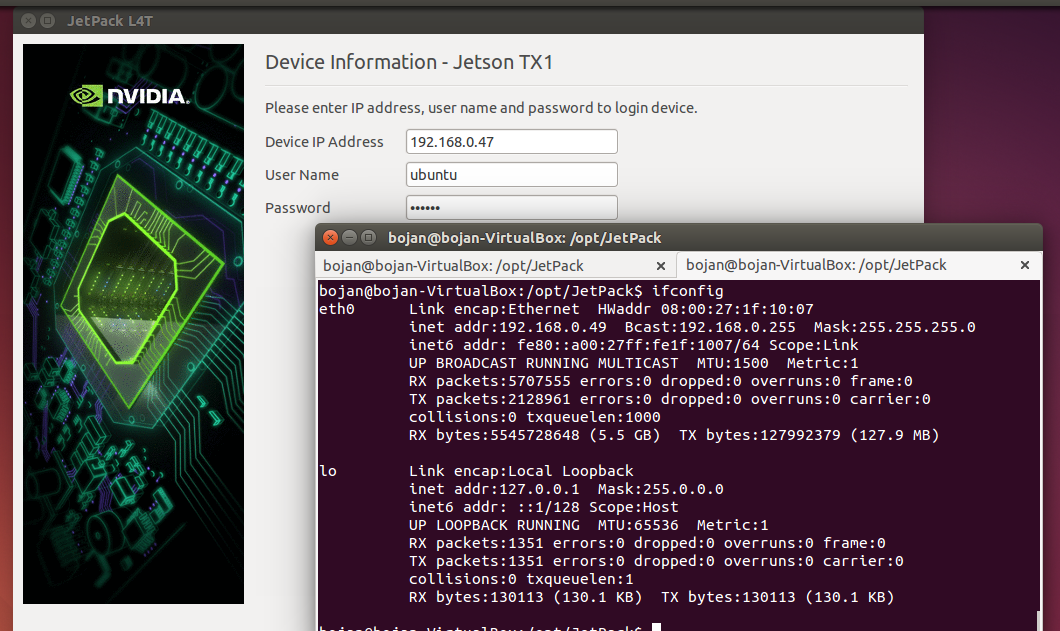Click 'UP BROADCAST RUNNING MULTICAST' line

[544, 363]
